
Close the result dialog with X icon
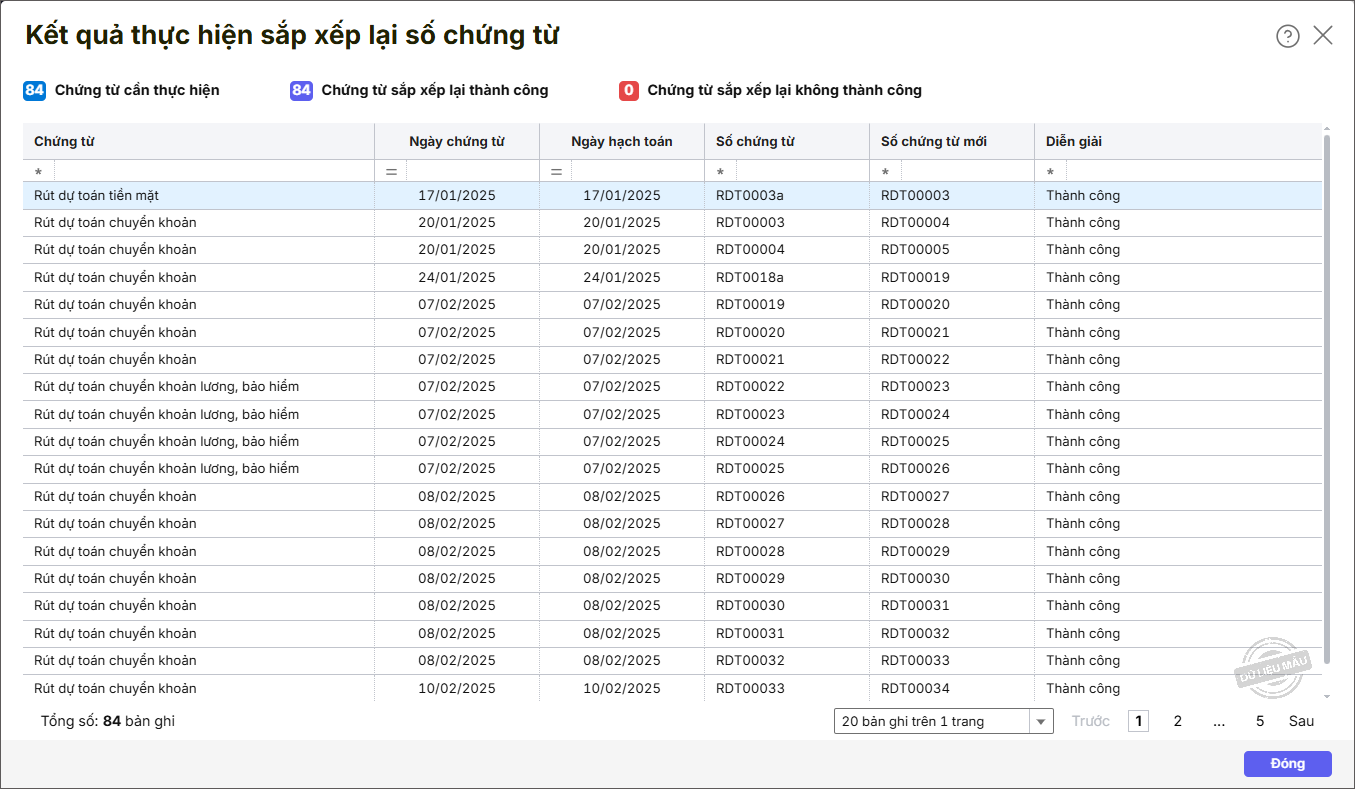[1323, 36]
